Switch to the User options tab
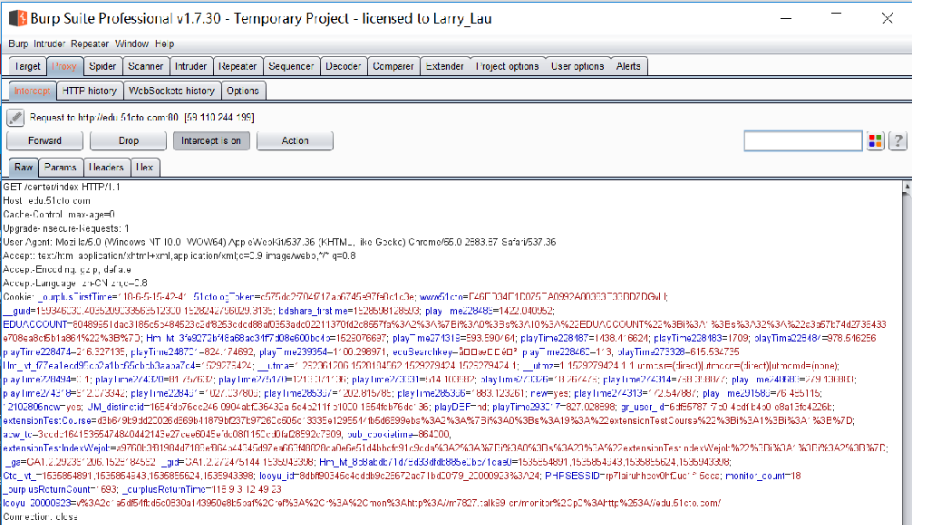Viewport: 926px width, 525px height. 578,66
